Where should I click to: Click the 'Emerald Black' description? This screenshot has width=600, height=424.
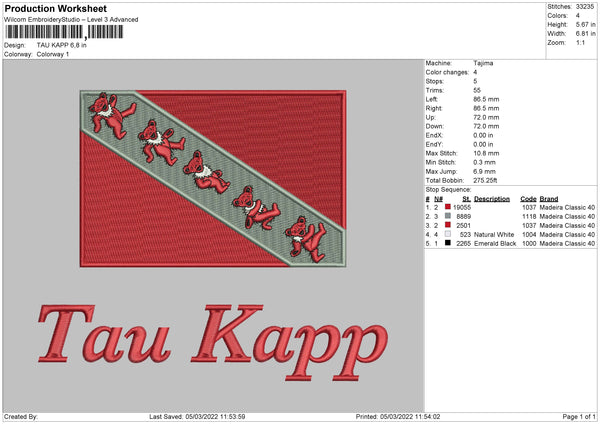[495, 243]
